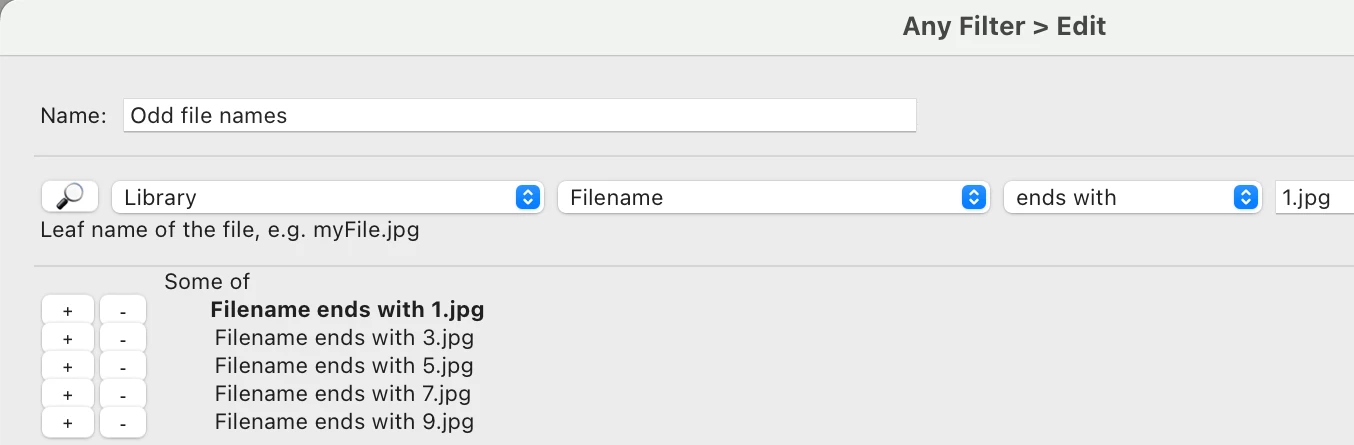The width and height of the screenshot is (1354, 445).
Task: Open the 'ends with' operator dropdown
Action: click(x=1130, y=198)
